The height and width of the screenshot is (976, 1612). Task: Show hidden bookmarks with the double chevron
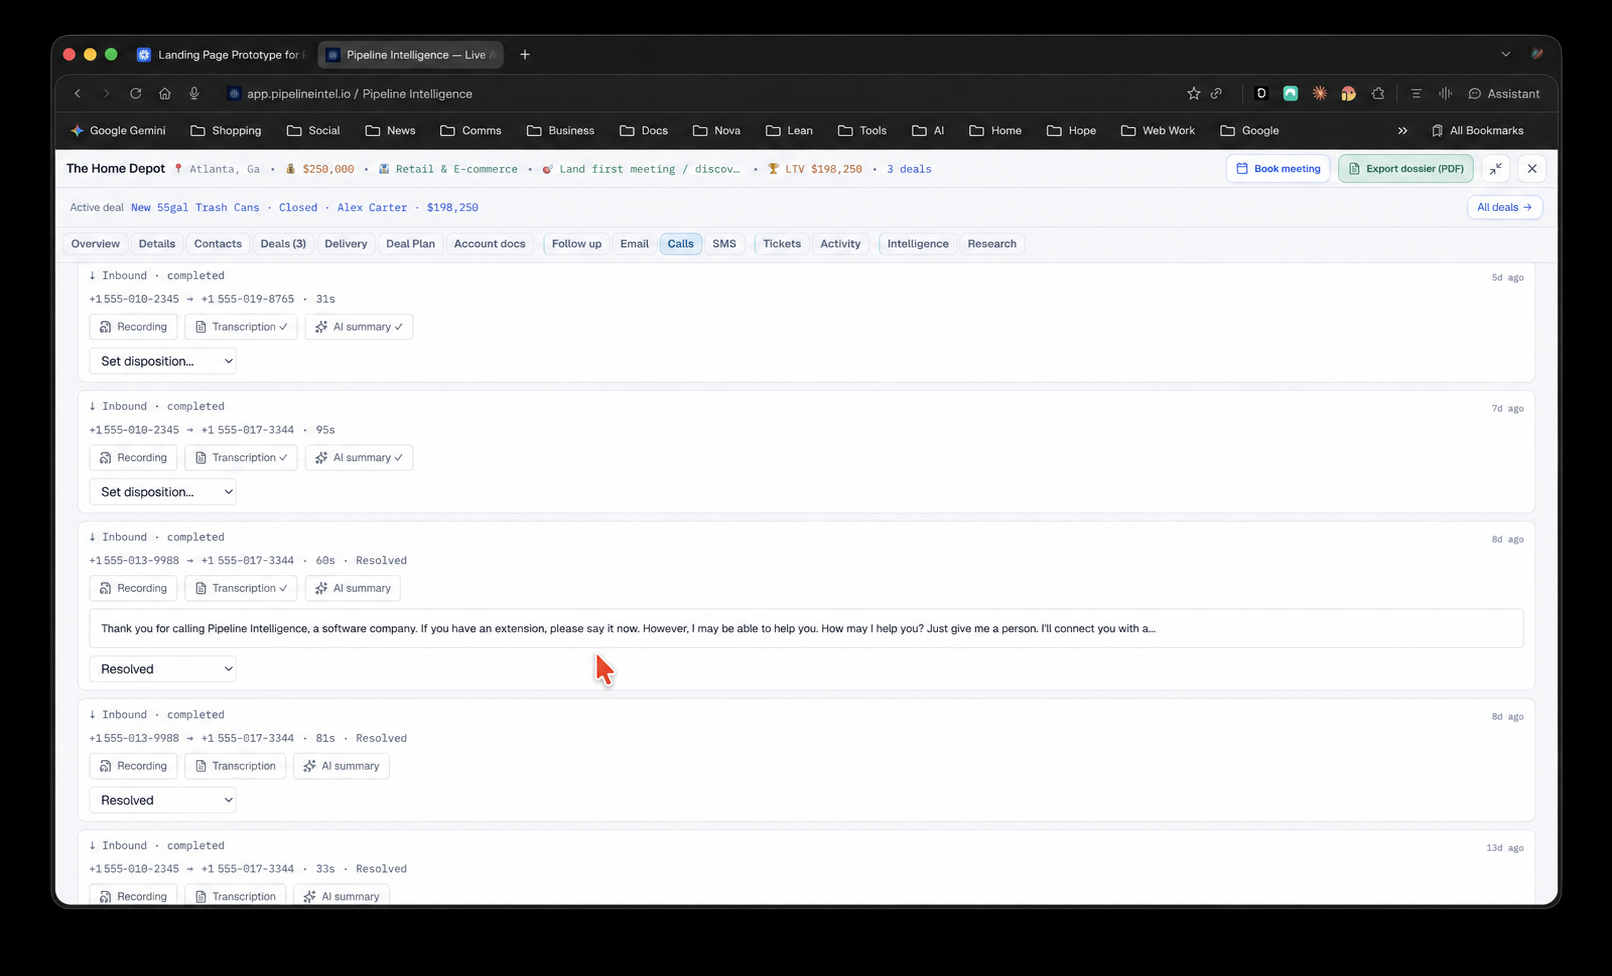point(1402,130)
